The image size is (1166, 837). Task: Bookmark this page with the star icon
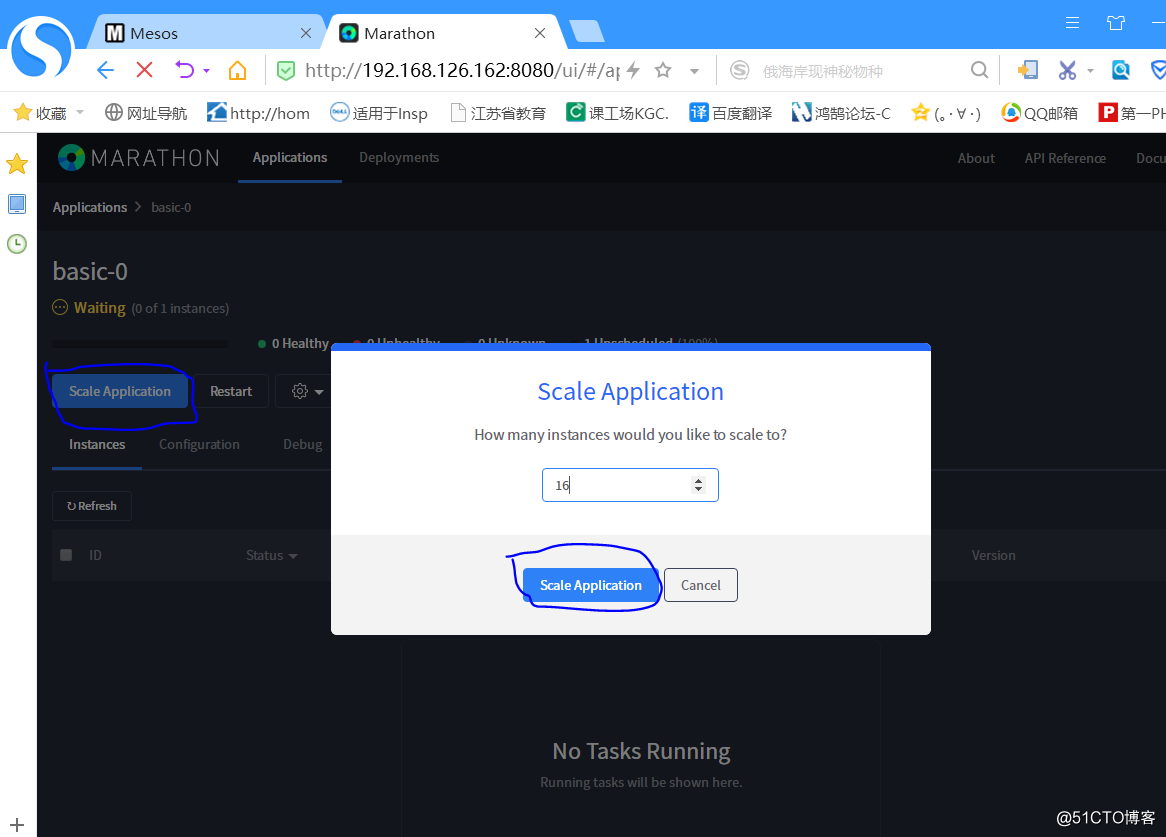[663, 71]
